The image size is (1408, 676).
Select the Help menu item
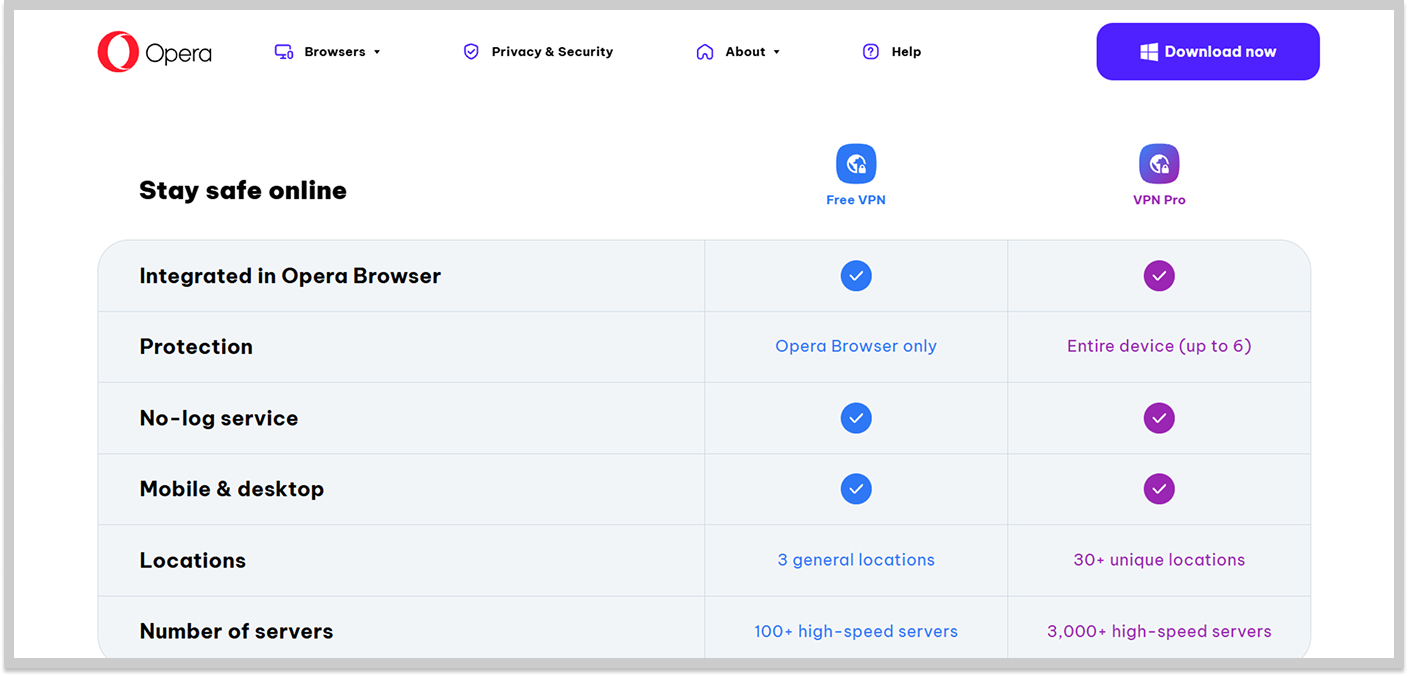pos(905,51)
